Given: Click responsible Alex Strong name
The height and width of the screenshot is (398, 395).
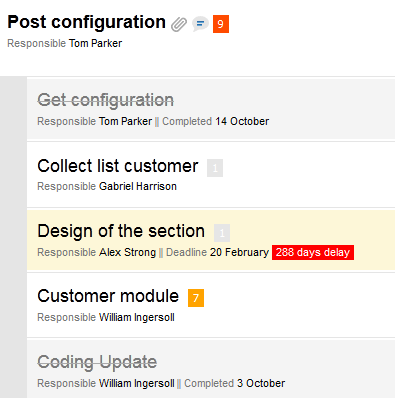Looking at the screenshot, I should pyautogui.click(x=127, y=252).
